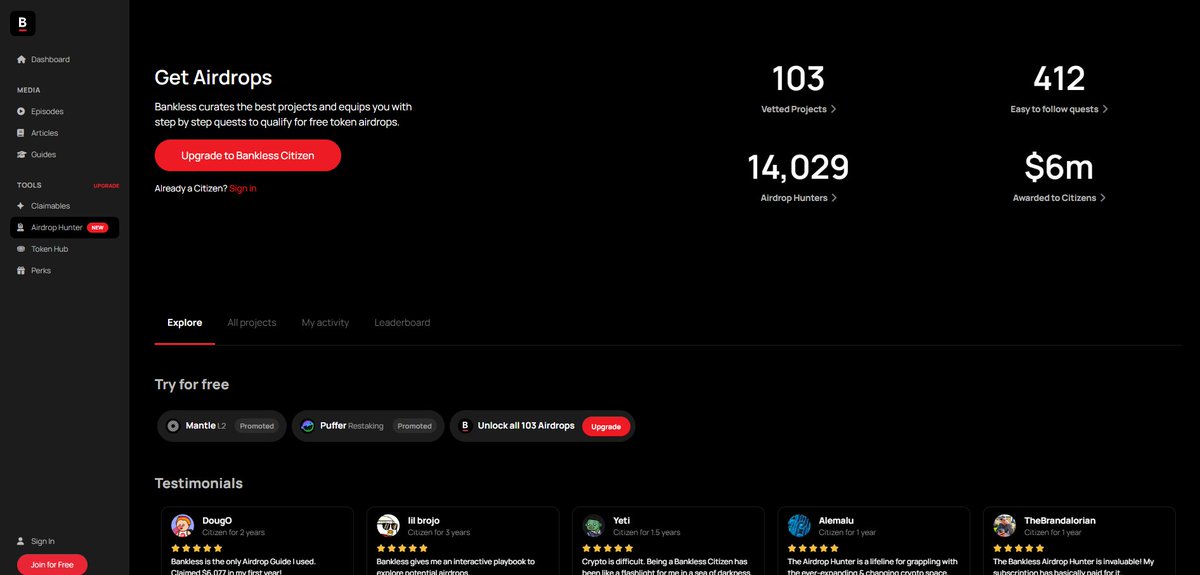Click the Bankless B icon in Unlock chip
The width and height of the screenshot is (1200, 575).
pos(464,426)
